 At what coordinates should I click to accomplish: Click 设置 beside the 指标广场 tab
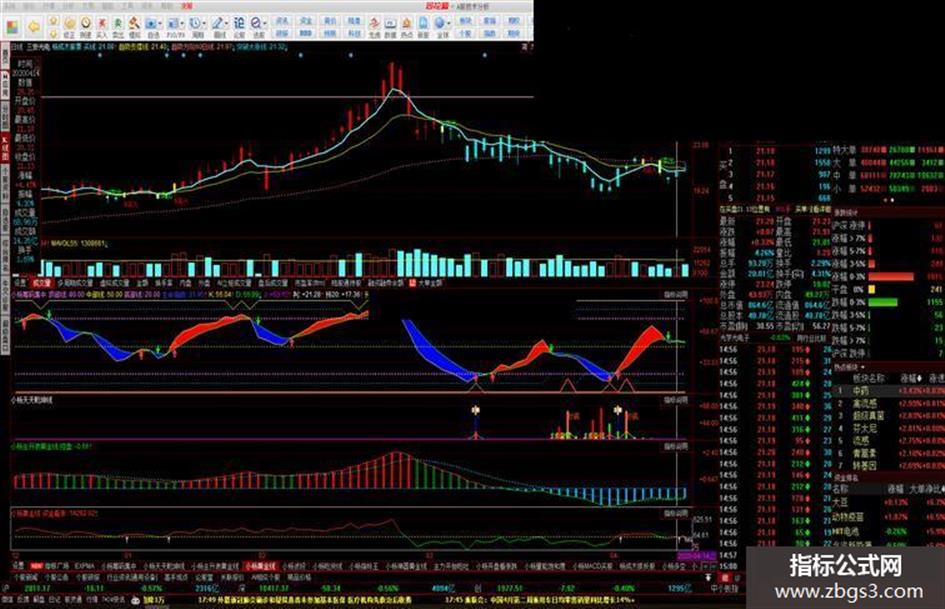pyautogui.click(x=19, y=566)
